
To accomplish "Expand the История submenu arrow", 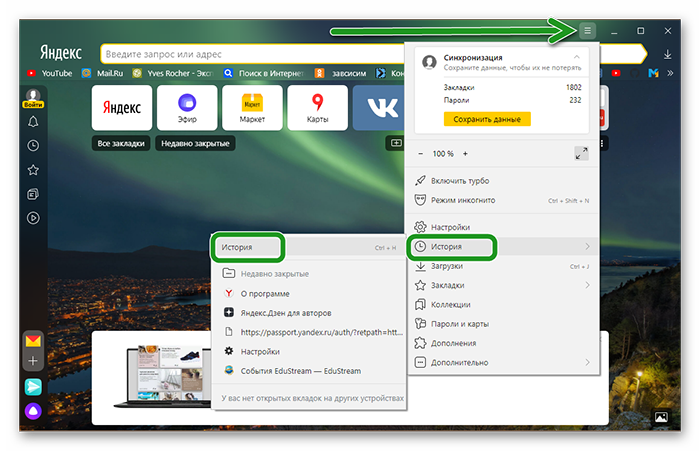I will 587,246.
